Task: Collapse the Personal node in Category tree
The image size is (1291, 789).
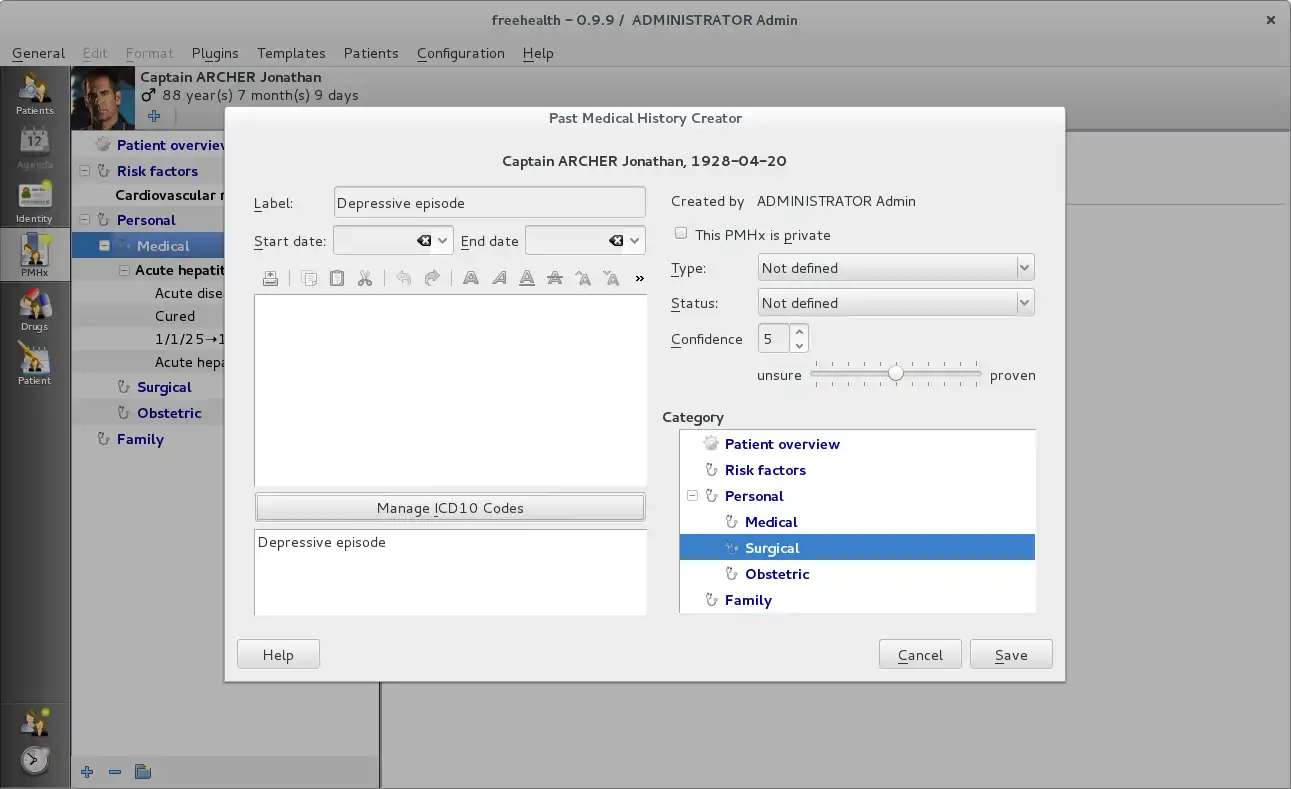Action: point(692,496)
